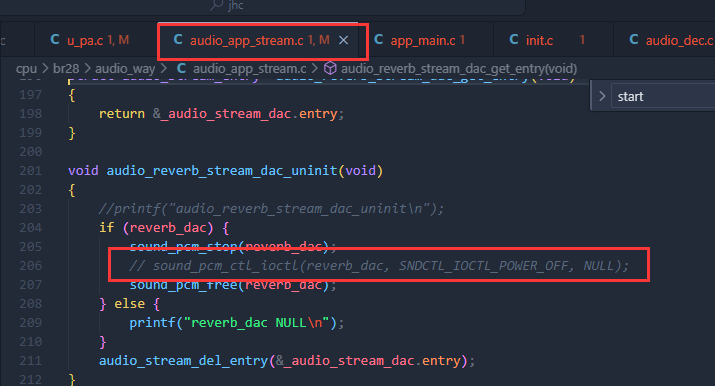Click the function name audio_reverb_stream_dac_uninit
The image size is (715, 386).
tap(222, 171)
